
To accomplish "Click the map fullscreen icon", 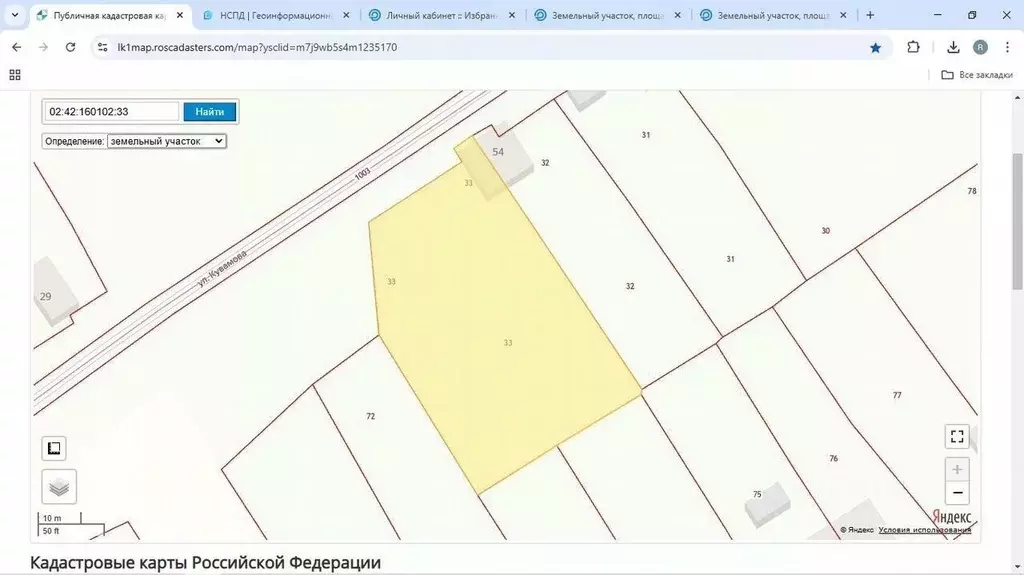I will point(957,436).
